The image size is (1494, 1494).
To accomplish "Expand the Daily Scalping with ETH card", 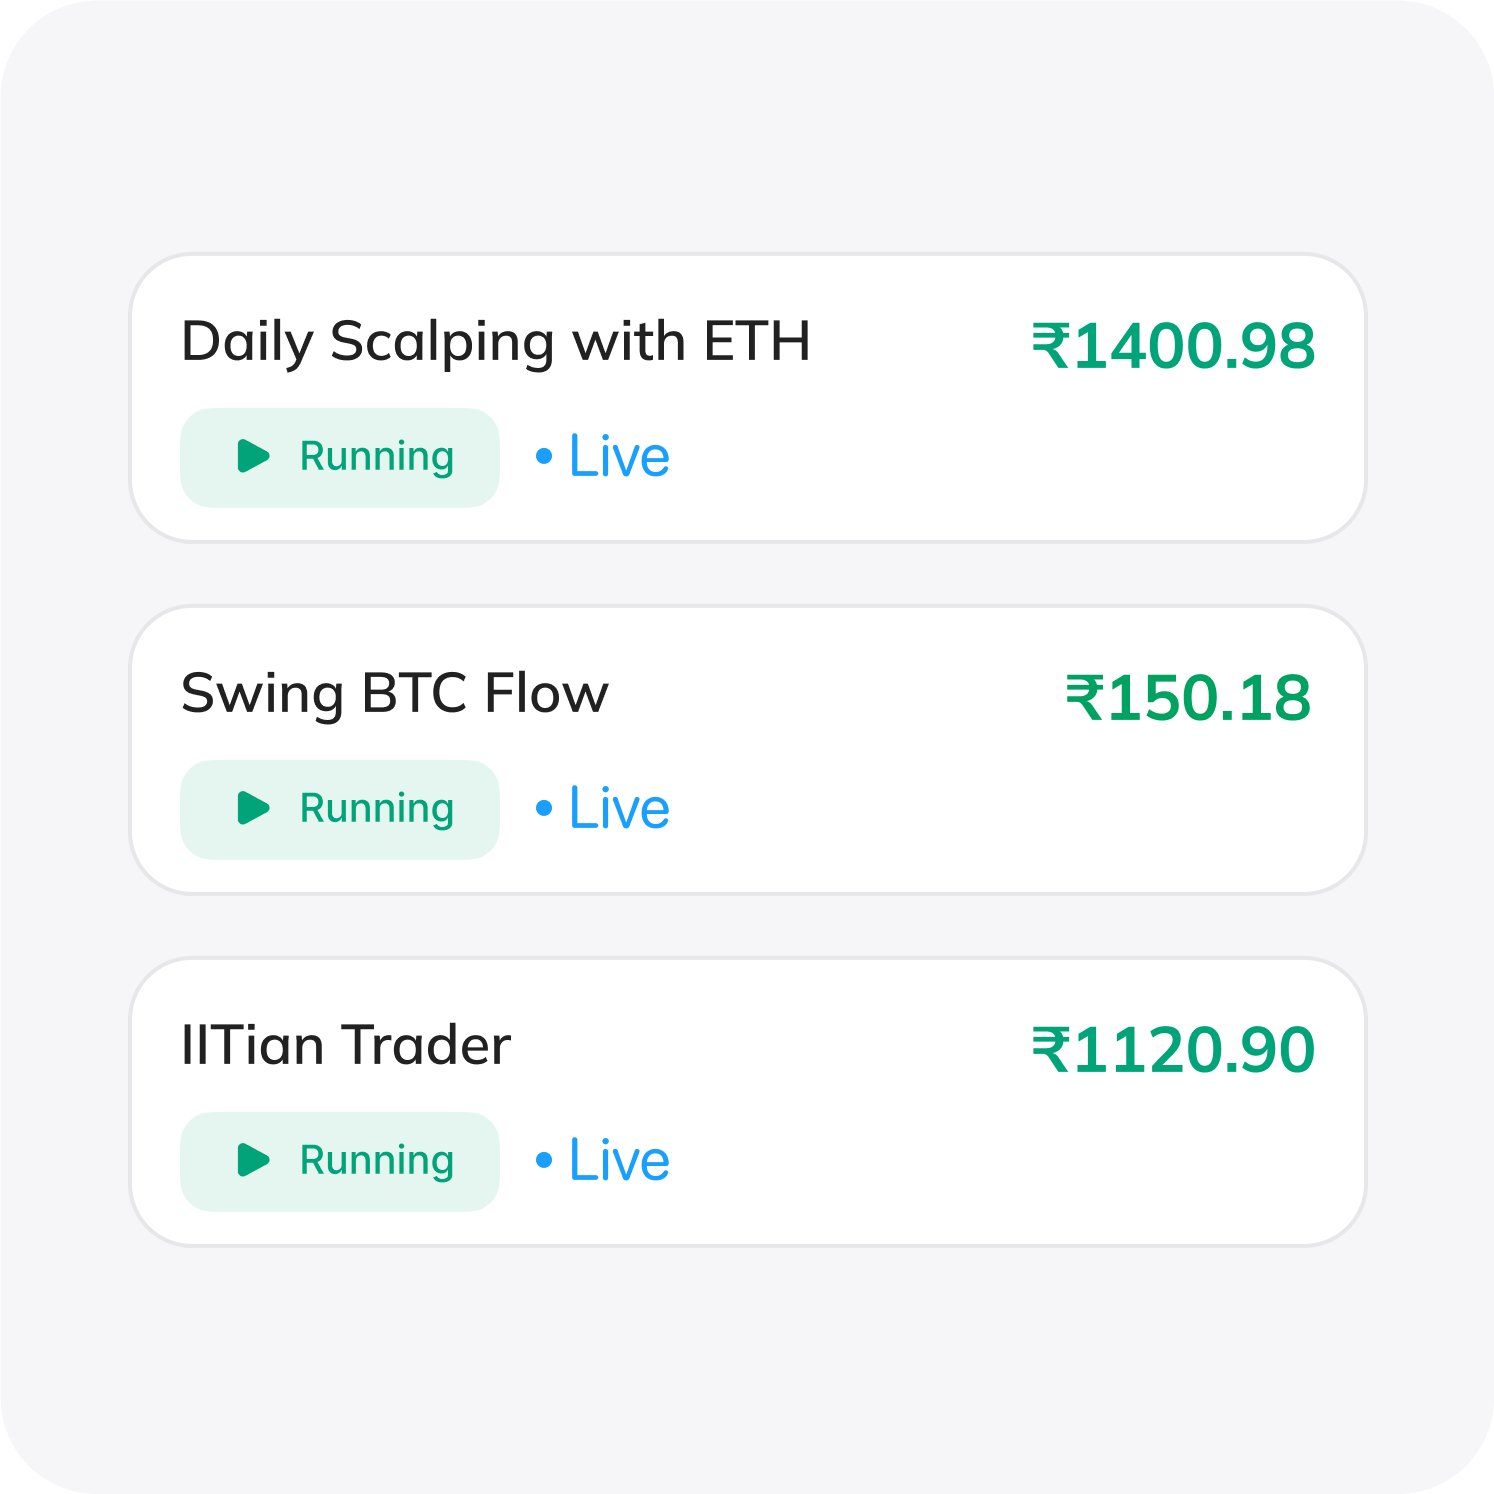I will 747,395.
